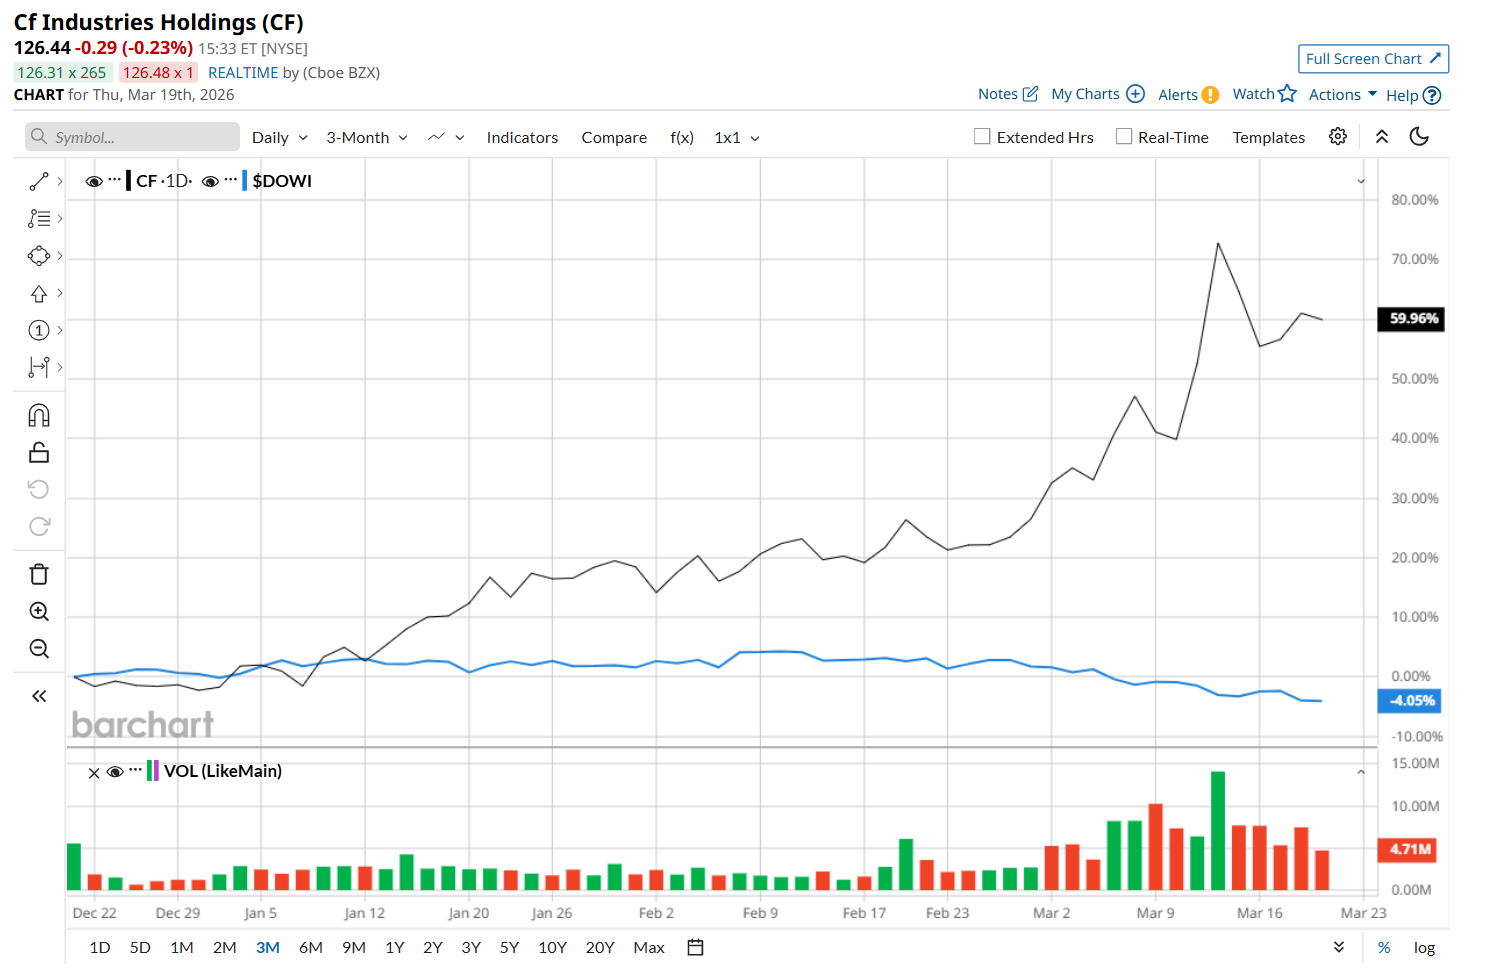Open the Templates menu
The height and width of the screenshot is (975, 1488).
coord(1268,137)
